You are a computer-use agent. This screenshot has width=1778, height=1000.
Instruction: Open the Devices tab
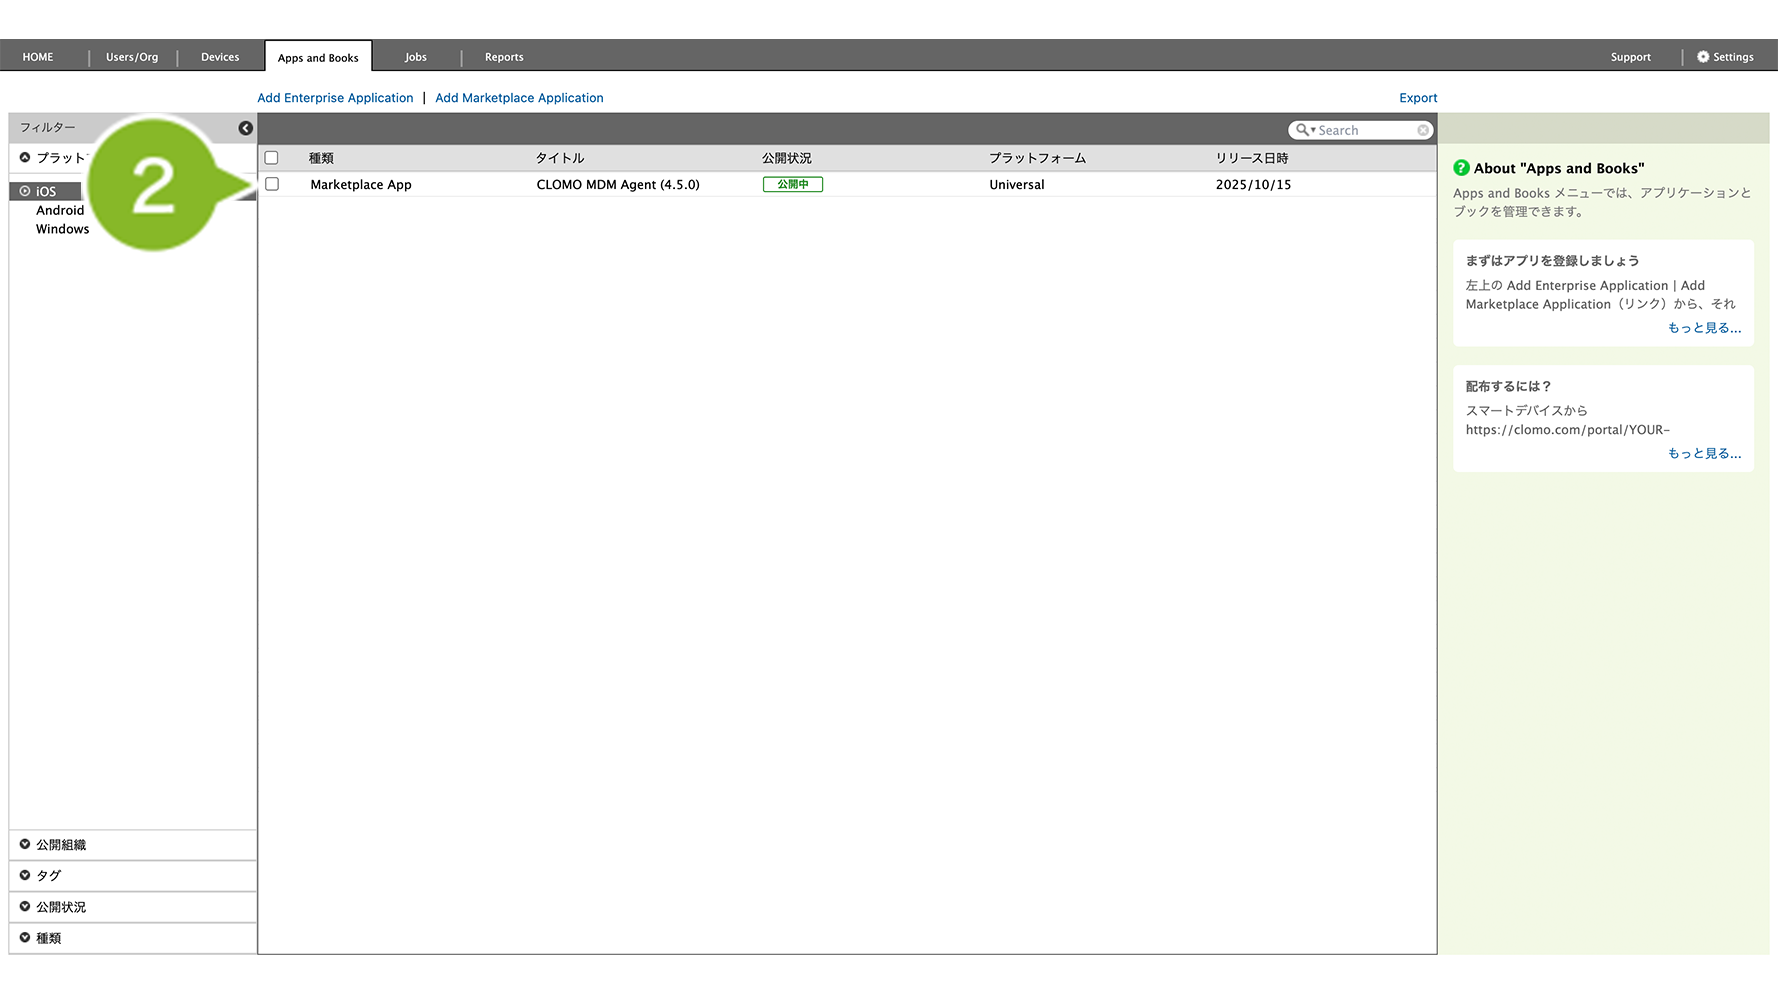pyautogui.click(x=220, y=57)
